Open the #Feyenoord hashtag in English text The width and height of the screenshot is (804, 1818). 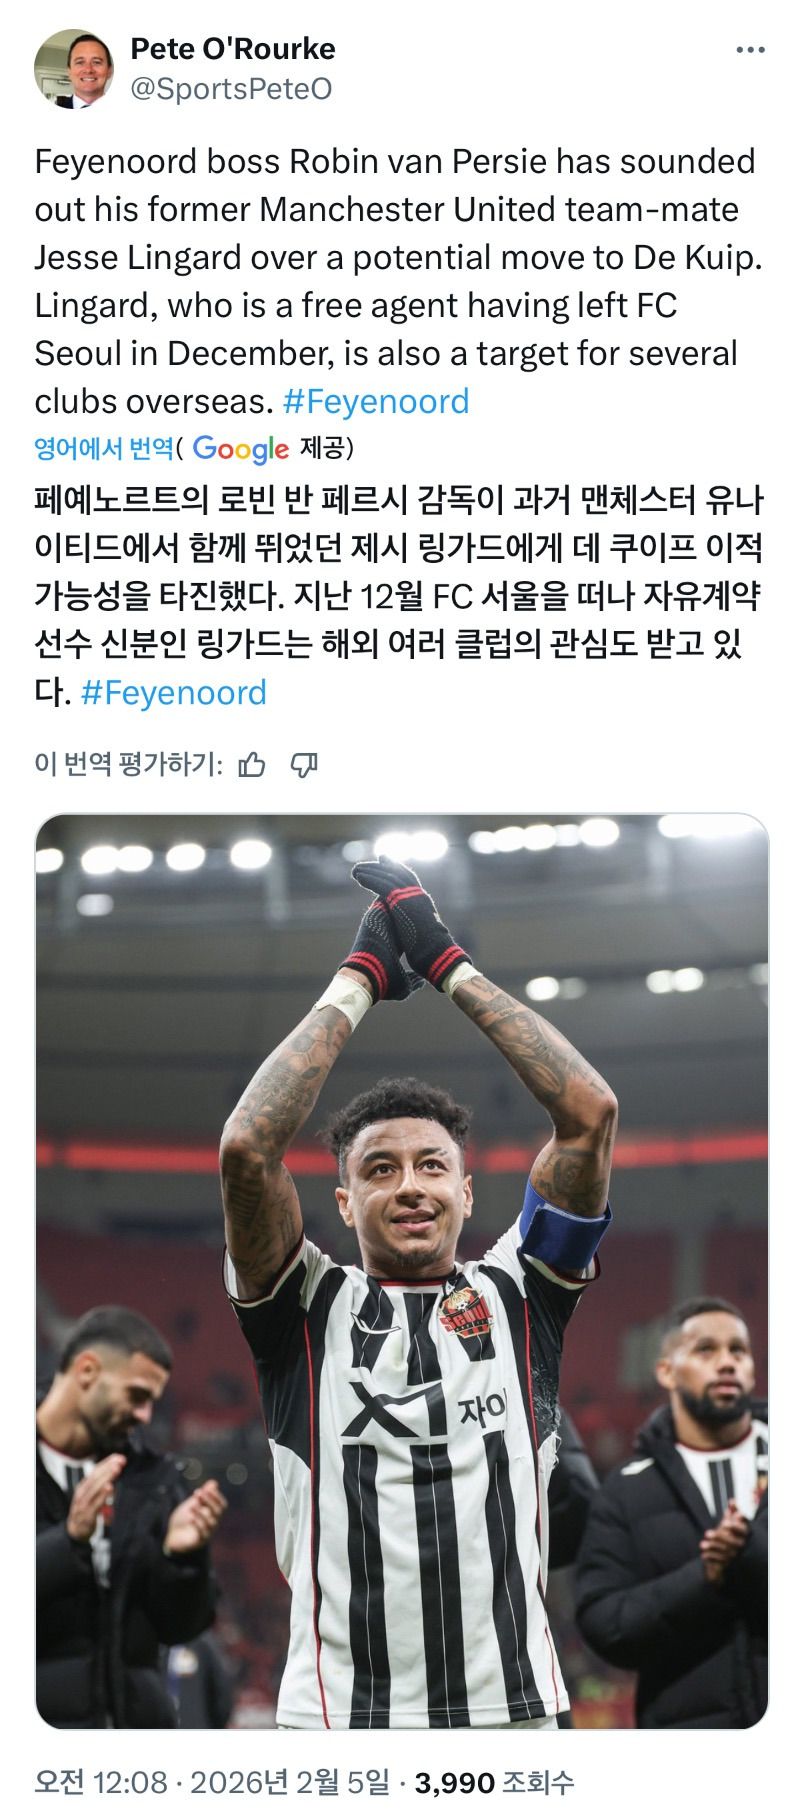(376, 401)
